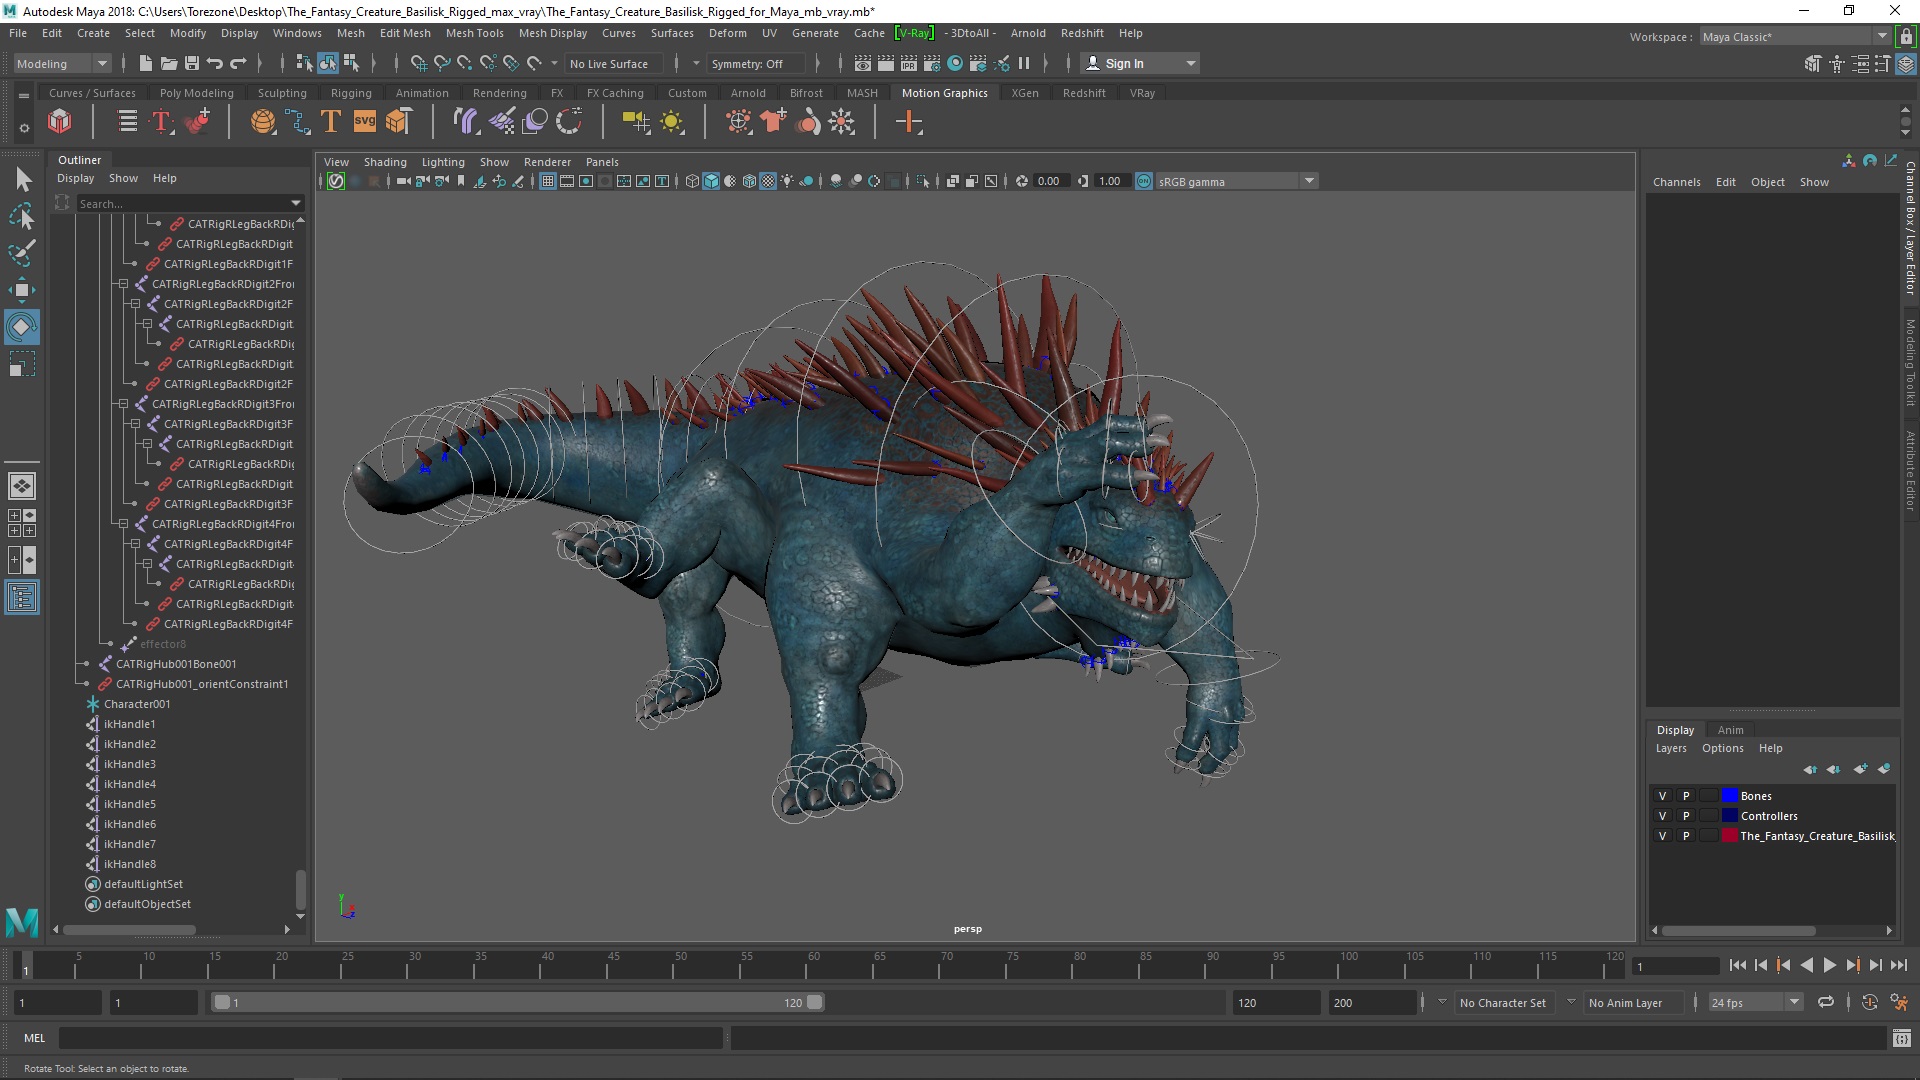Click the New Scene icon
The width and height of the screenshot is (1920, 1080).
146,63
